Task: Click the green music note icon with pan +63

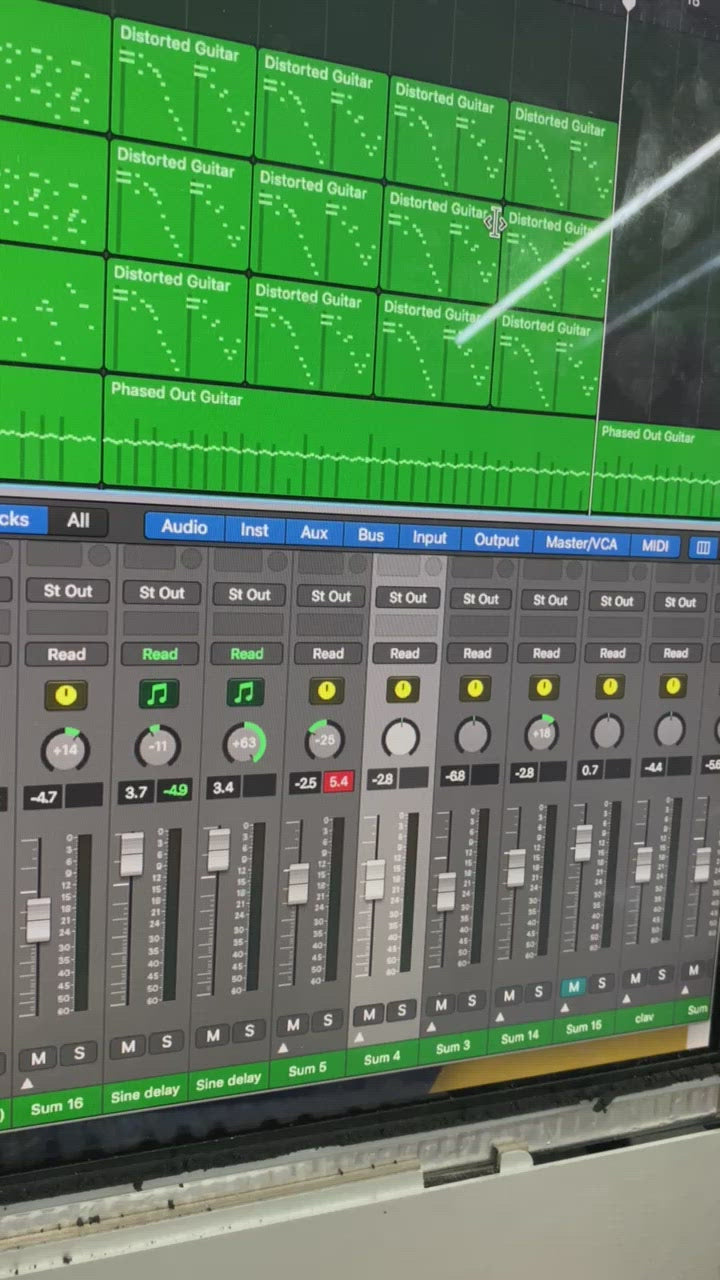Action: (x=245, y=692)
